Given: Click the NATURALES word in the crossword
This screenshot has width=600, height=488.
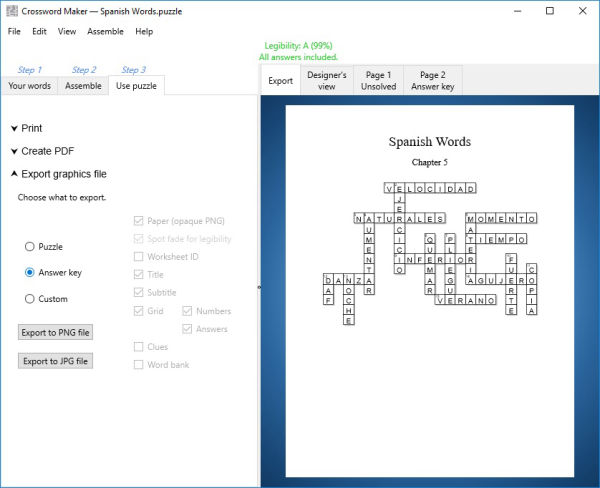Looking at the screenshot, I should pyautogui.click(x=400, y=219).
